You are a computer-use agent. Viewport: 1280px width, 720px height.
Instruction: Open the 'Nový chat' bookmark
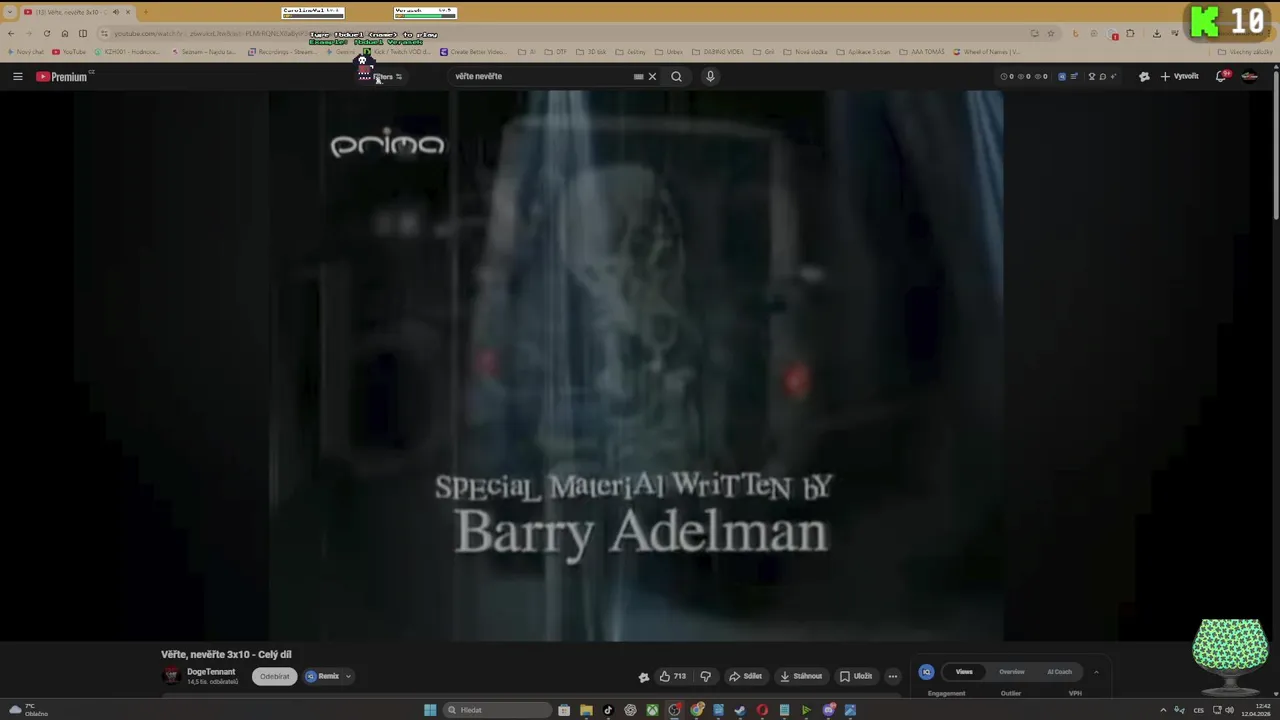pos(25,52)
